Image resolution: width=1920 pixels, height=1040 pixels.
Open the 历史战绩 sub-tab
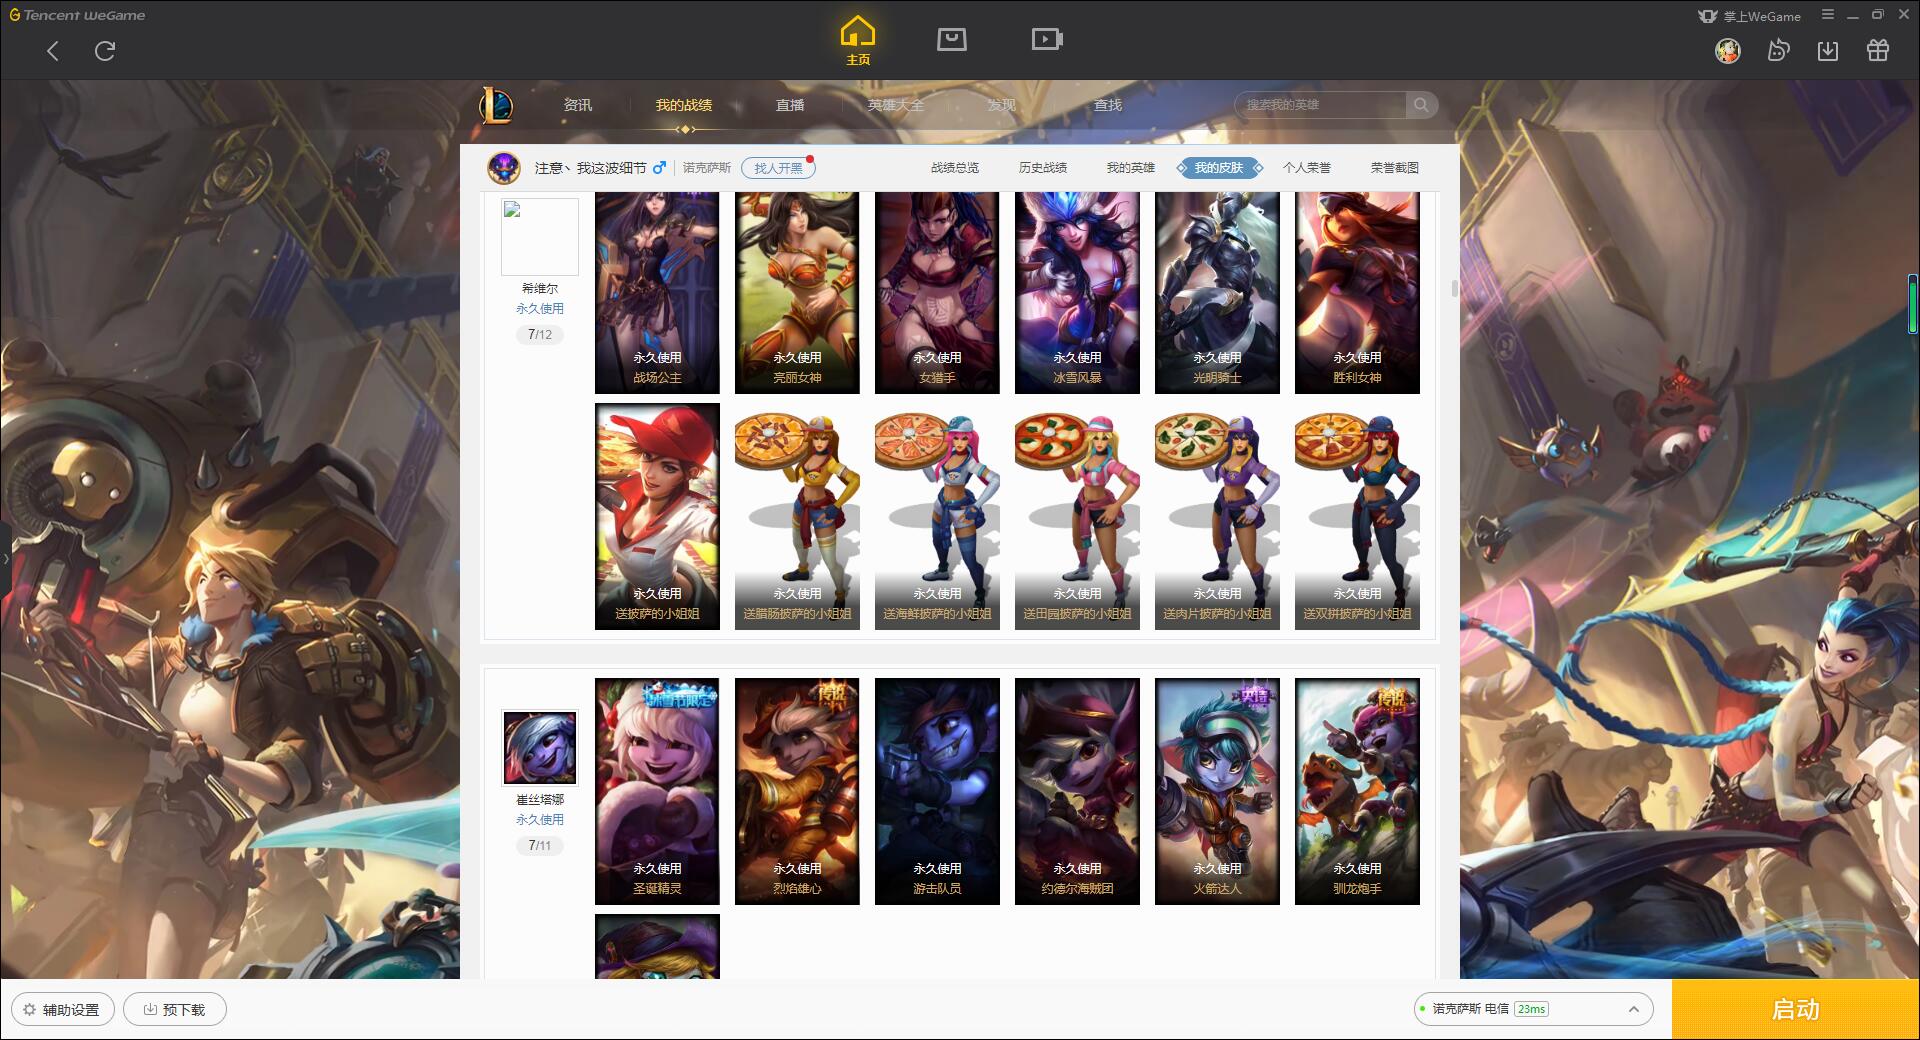[x=1043, y=168]
